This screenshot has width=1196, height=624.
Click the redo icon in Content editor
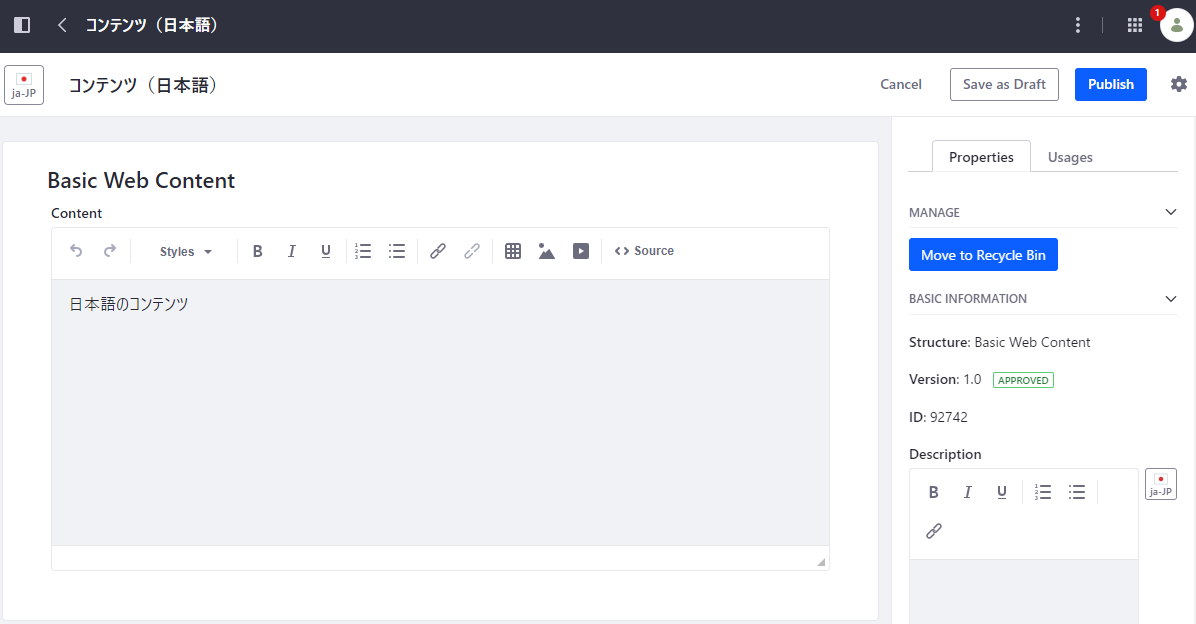pyautogui.click(x=110, y=251)
